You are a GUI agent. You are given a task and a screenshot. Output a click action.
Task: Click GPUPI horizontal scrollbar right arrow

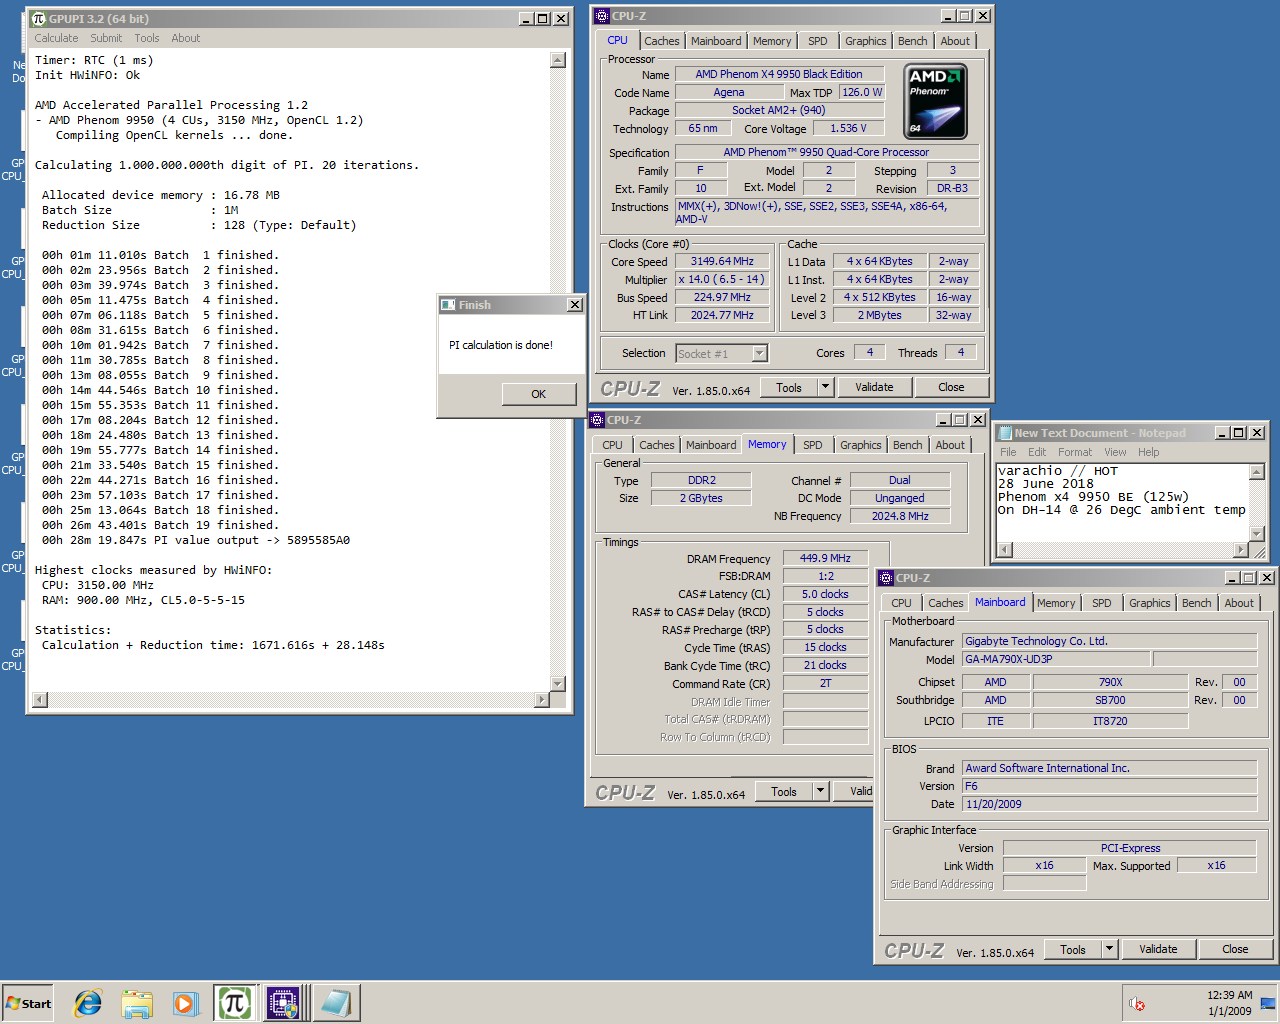pos(542,700)
